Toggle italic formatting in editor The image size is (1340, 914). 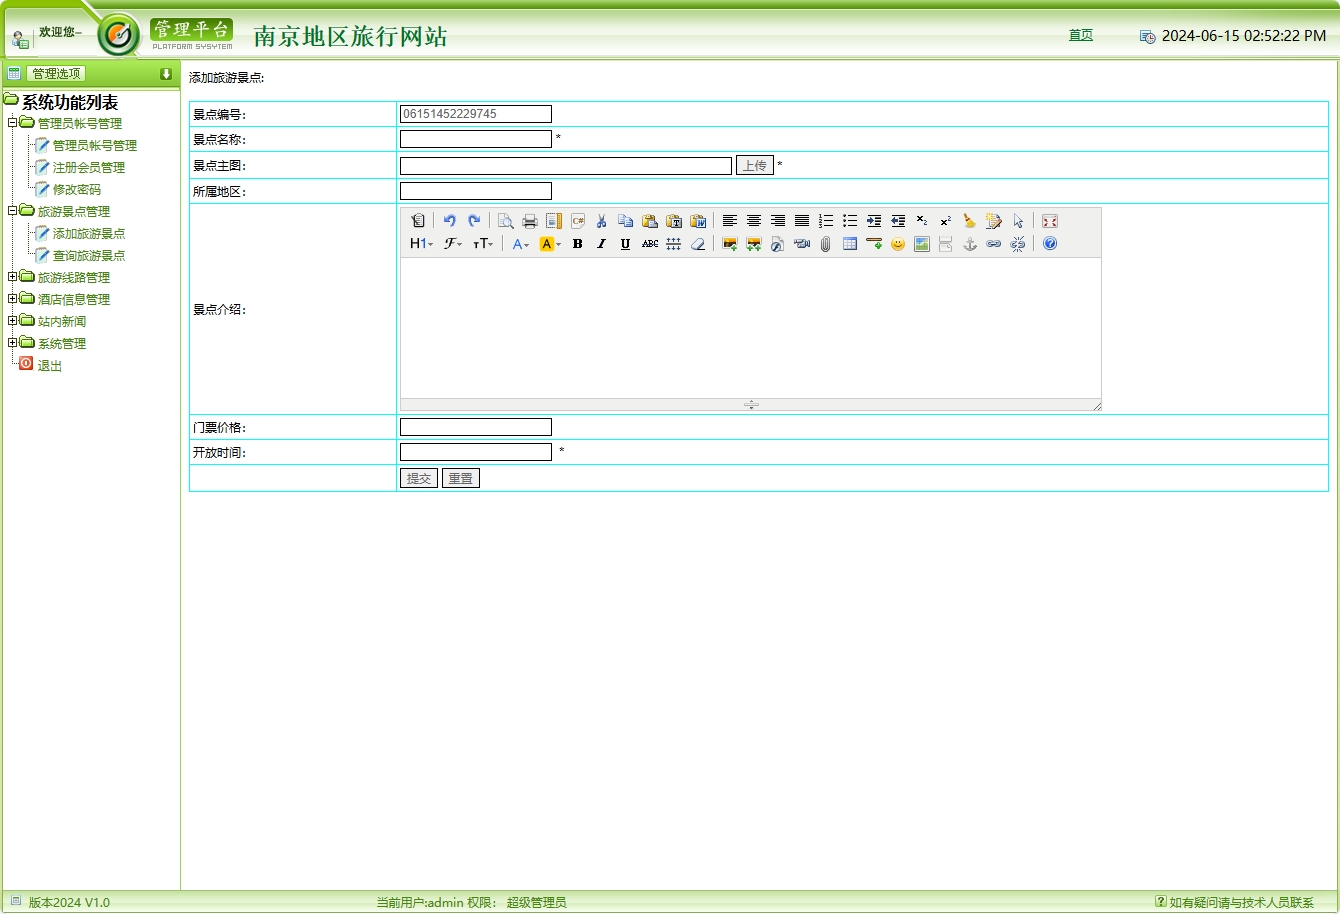(601, 244)
